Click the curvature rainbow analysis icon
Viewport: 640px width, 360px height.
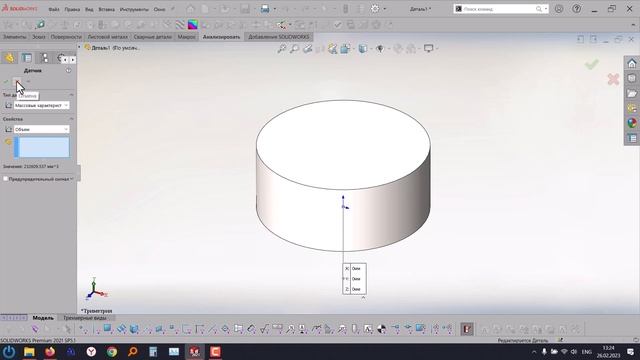click(x=193, y=25)
